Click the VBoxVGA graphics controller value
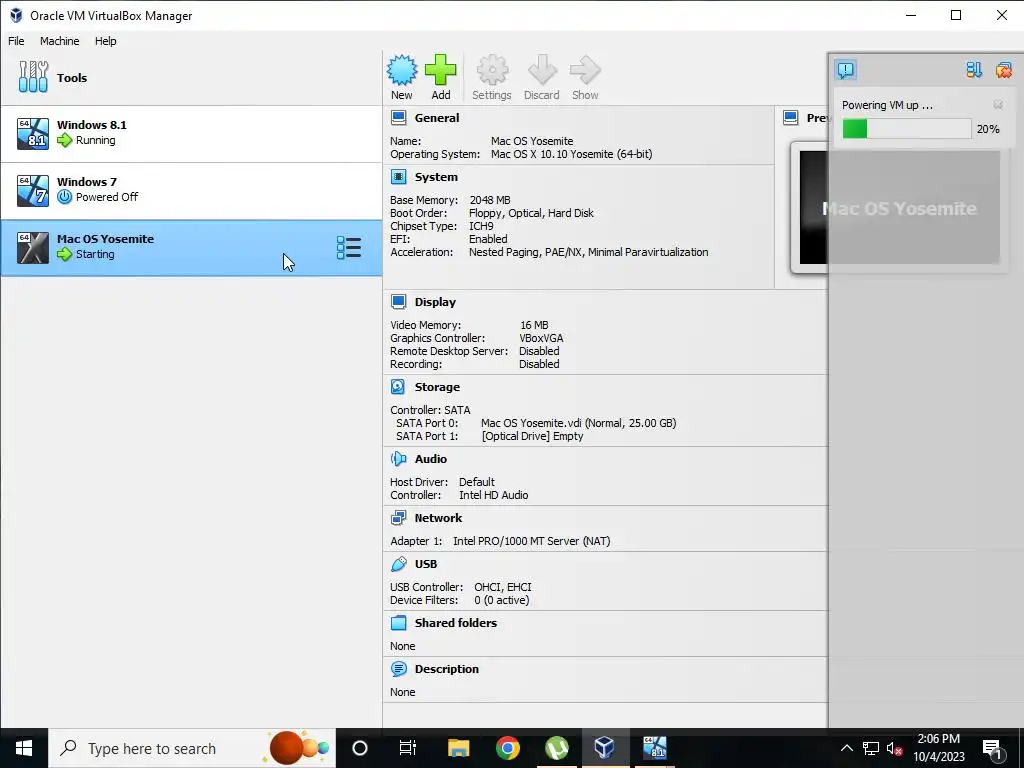1024x768 pixels. (x=541, y=338)
